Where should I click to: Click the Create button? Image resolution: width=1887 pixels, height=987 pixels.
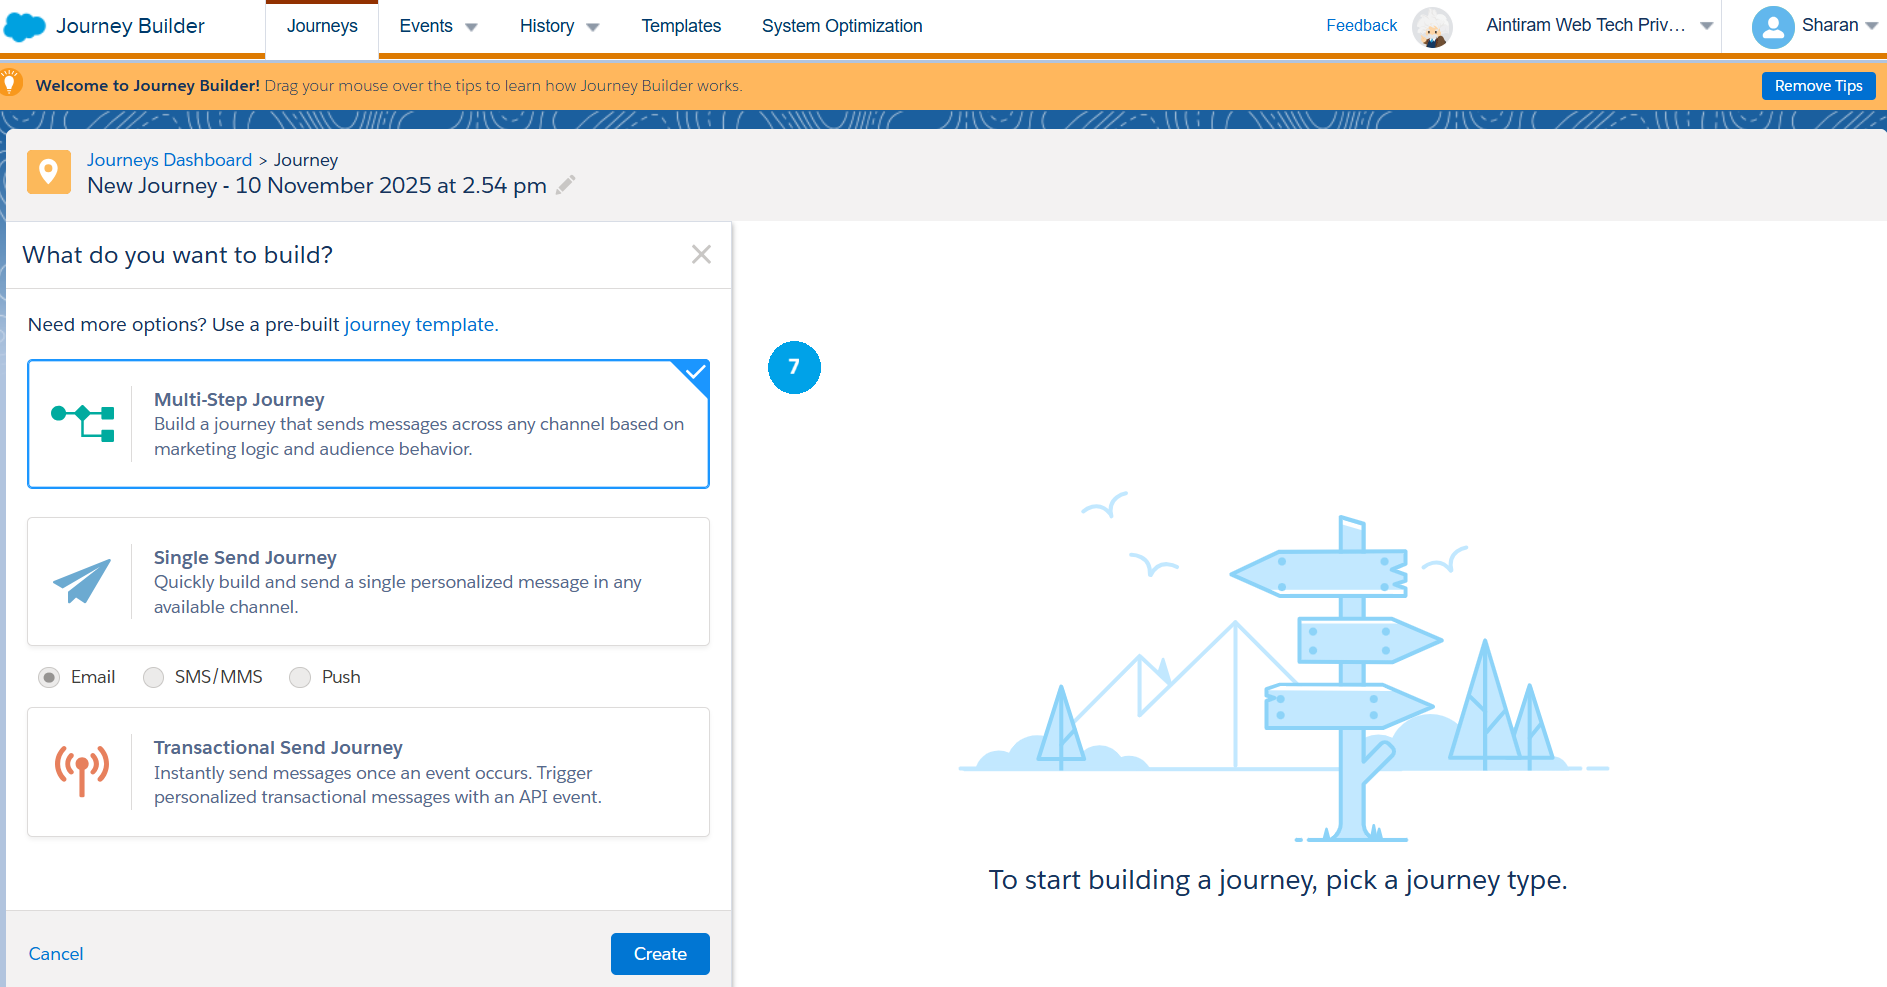660,954
